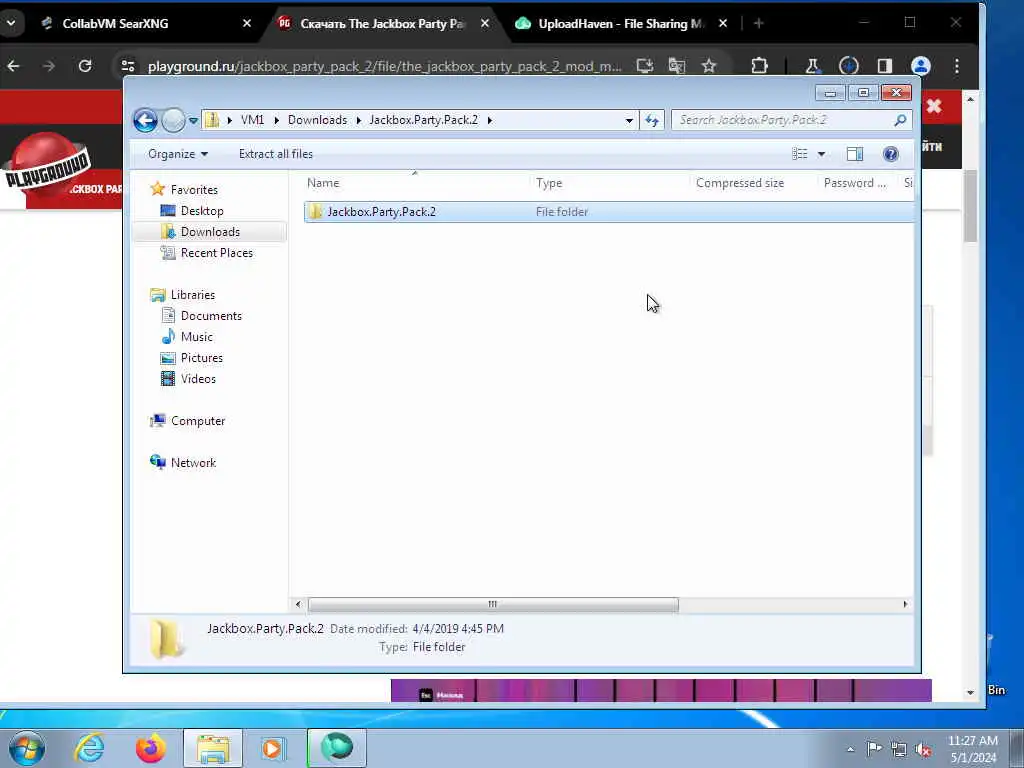This screenshot has width=1024, height=768.
Task: Open recent locations dropdown beside nav arrows
Action: [x=193, y=121]
